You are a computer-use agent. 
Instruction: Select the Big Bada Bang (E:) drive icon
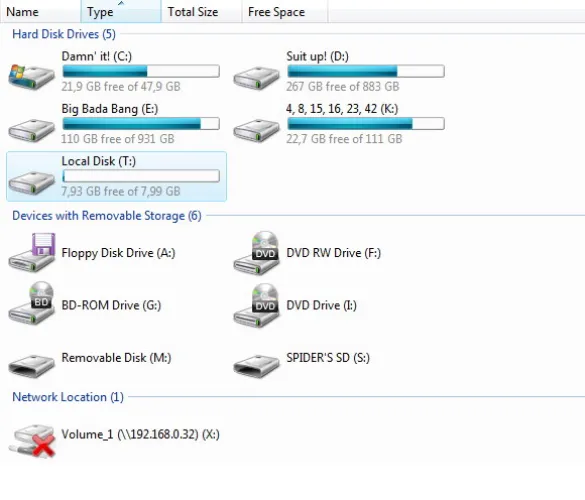pyautogui.click(x=32, y=130)
